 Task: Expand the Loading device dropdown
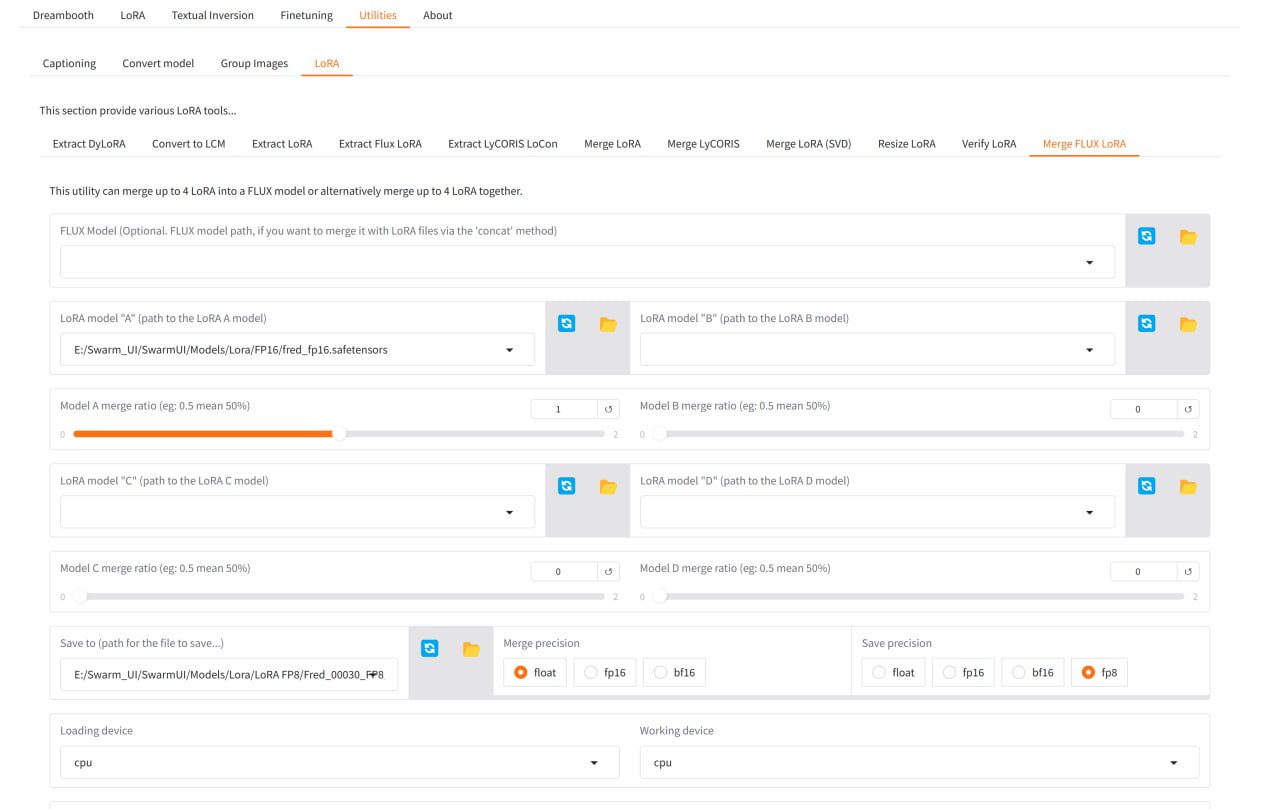coord(594,763)
